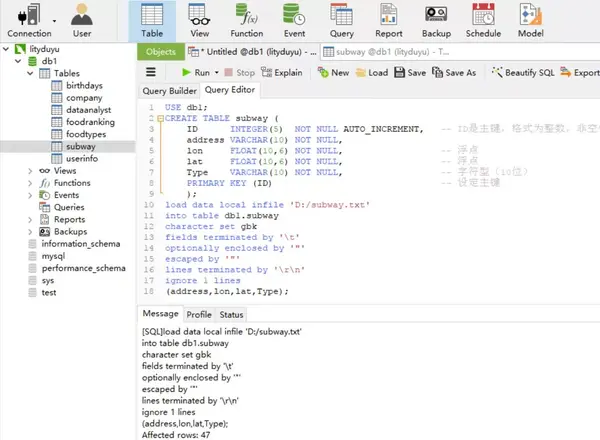Click the User icon
This screenshot has height=440, width=600.
click(x=82, y=21)
